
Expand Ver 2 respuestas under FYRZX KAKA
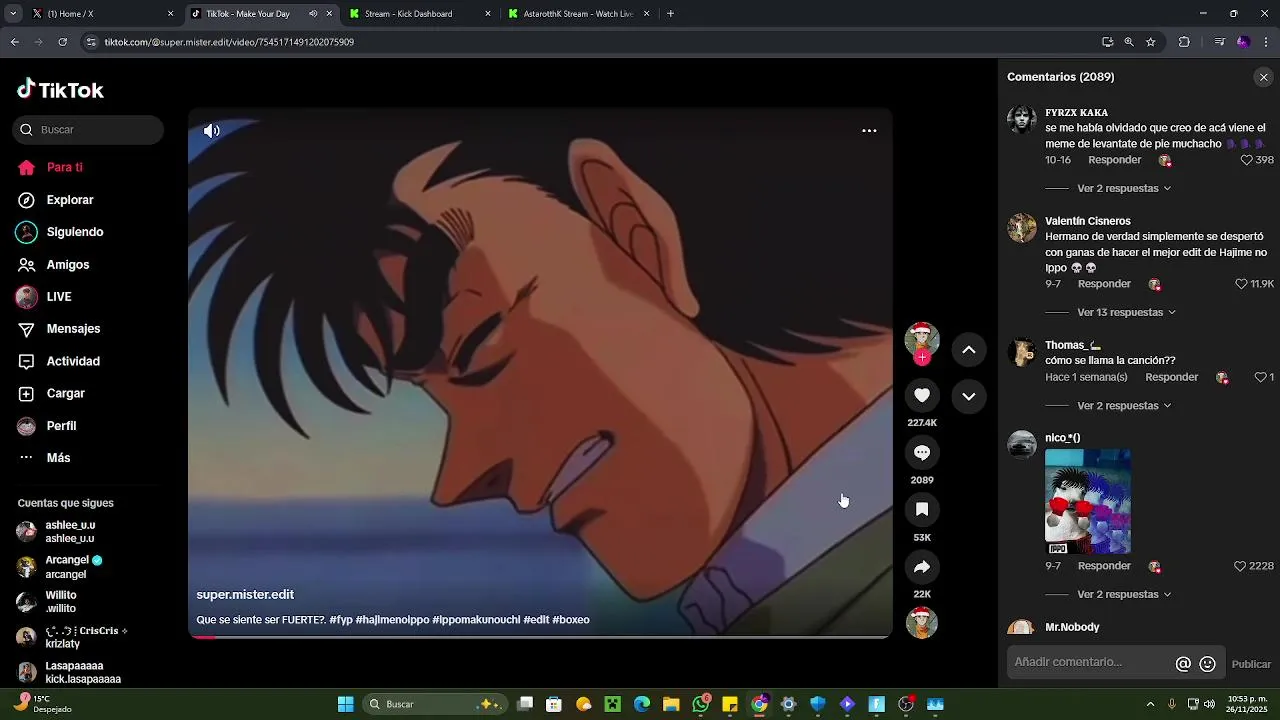(x=1123, y=188)
